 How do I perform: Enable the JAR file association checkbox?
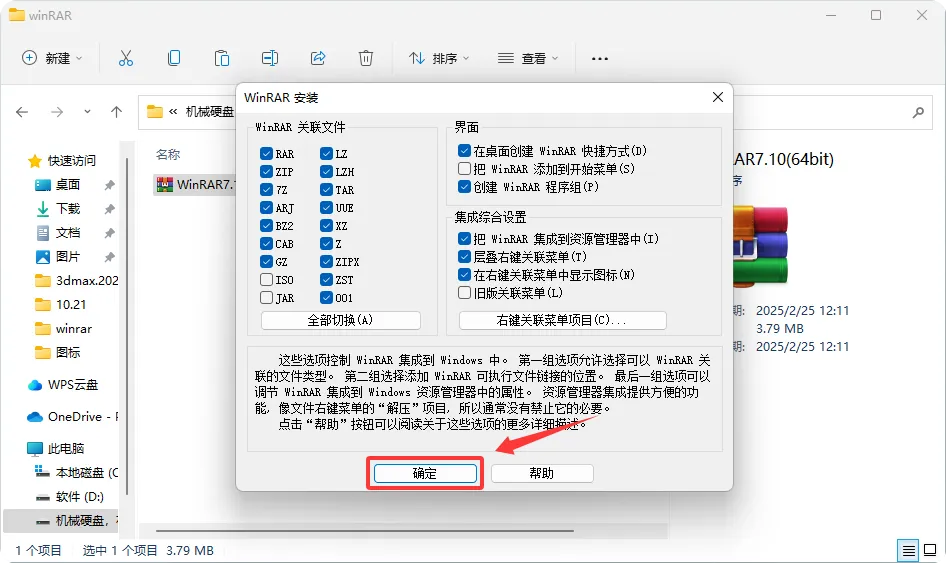pos(266,297)
